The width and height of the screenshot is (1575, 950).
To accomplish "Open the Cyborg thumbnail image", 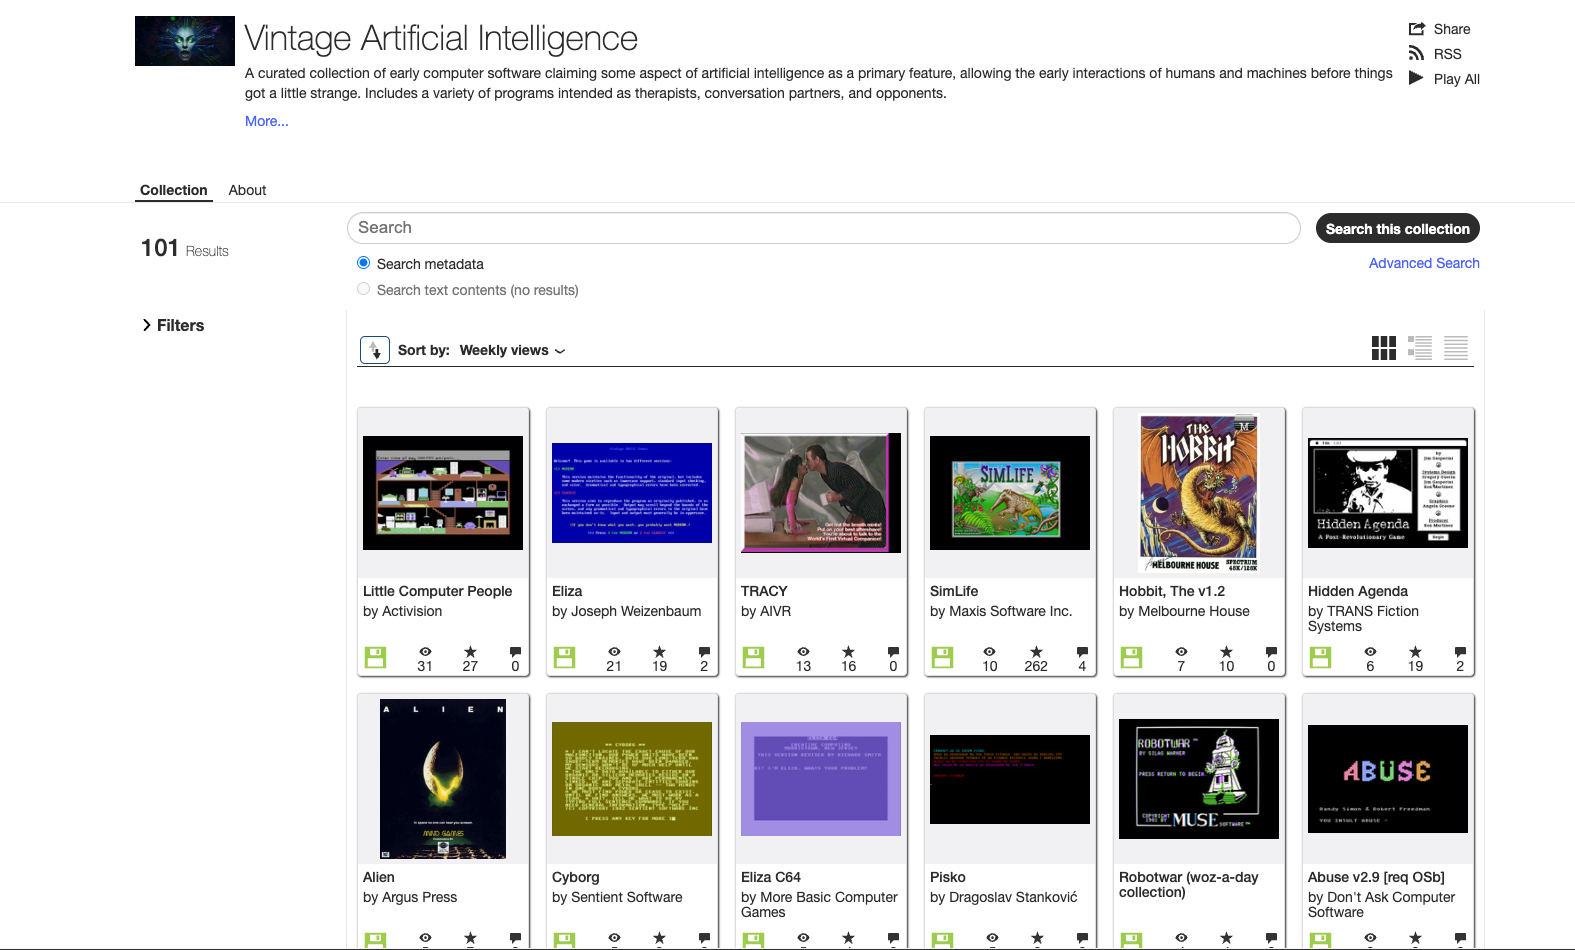I will point(632,779).
